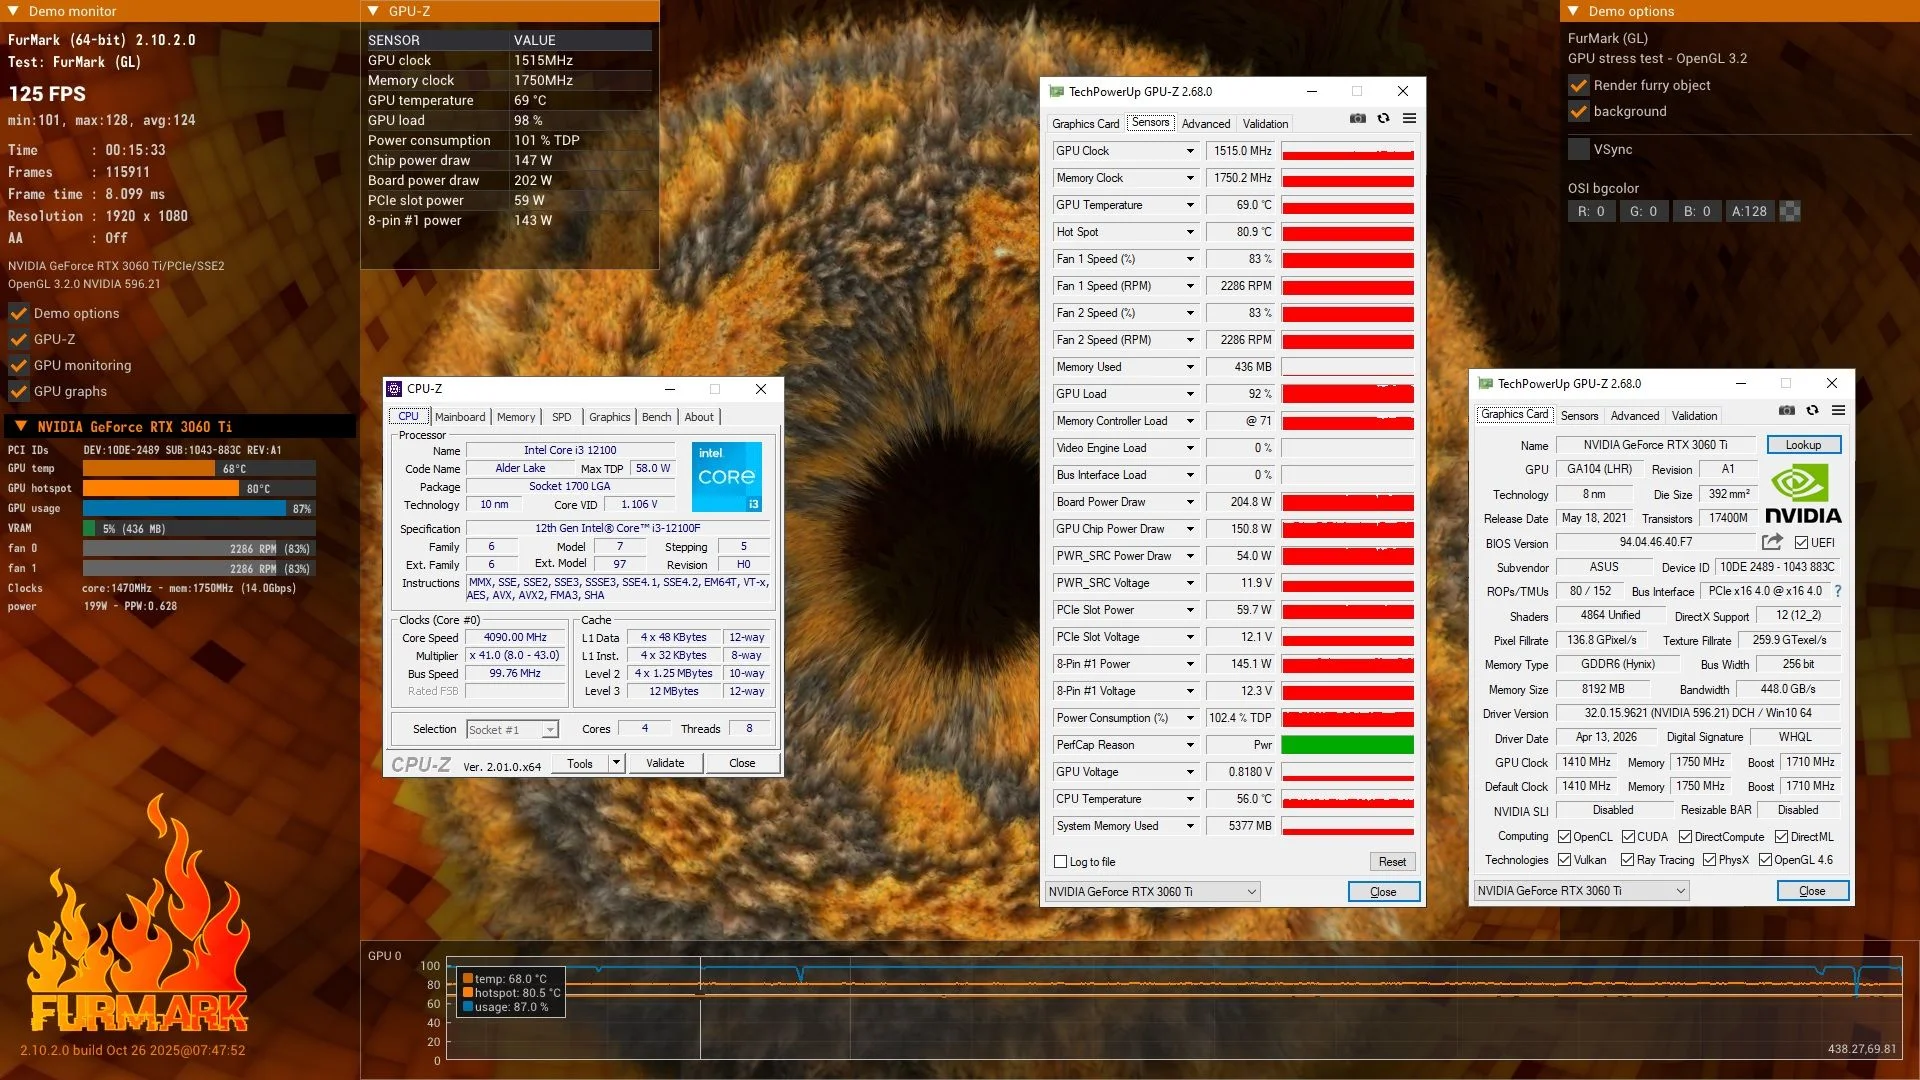Viewport: 1920px width, 1080px height.
Task: Open Advanced tab in GPU-Z Sensors window
Action: (x=1205, y=124)
